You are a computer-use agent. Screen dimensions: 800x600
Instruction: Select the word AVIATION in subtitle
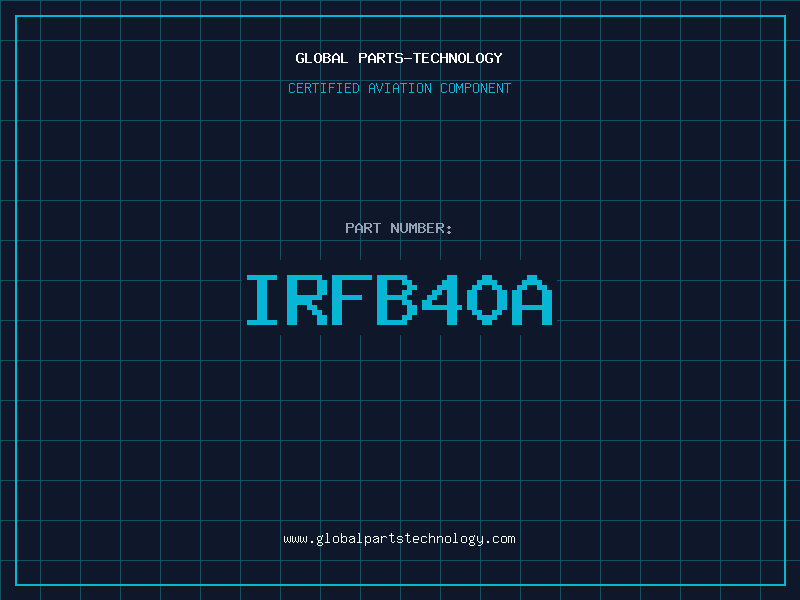coord(398,88)
